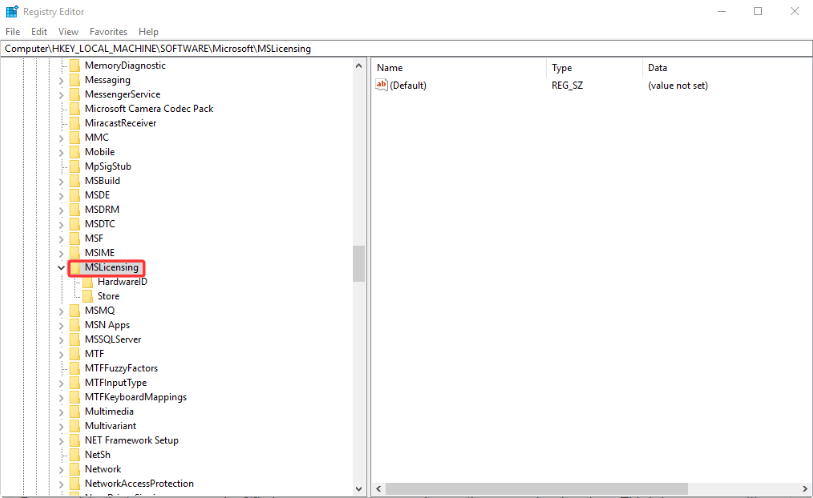Click the registry path address bar
This screenshot has height=498, width=813.
point(400,47)
